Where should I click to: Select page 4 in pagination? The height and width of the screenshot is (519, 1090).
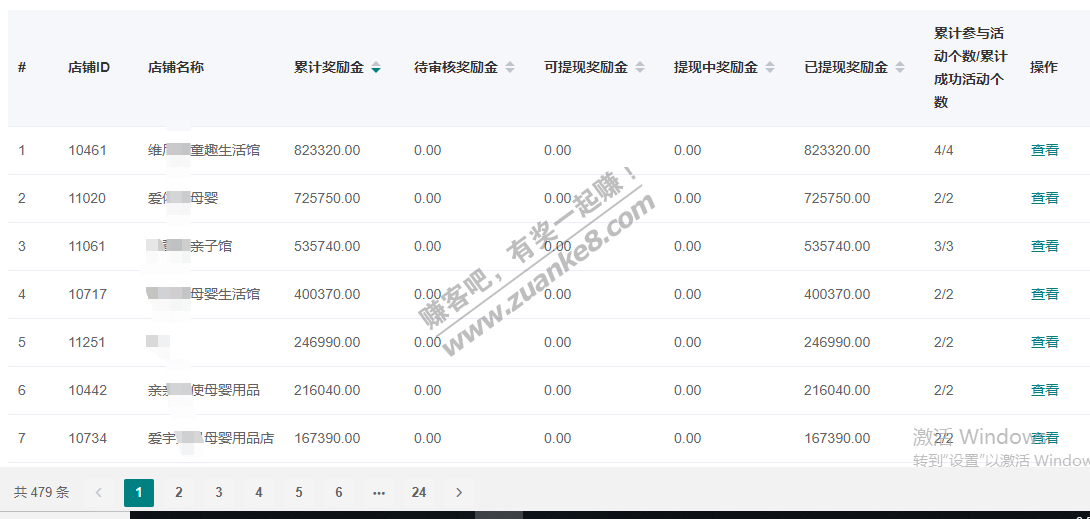point(259,492)
